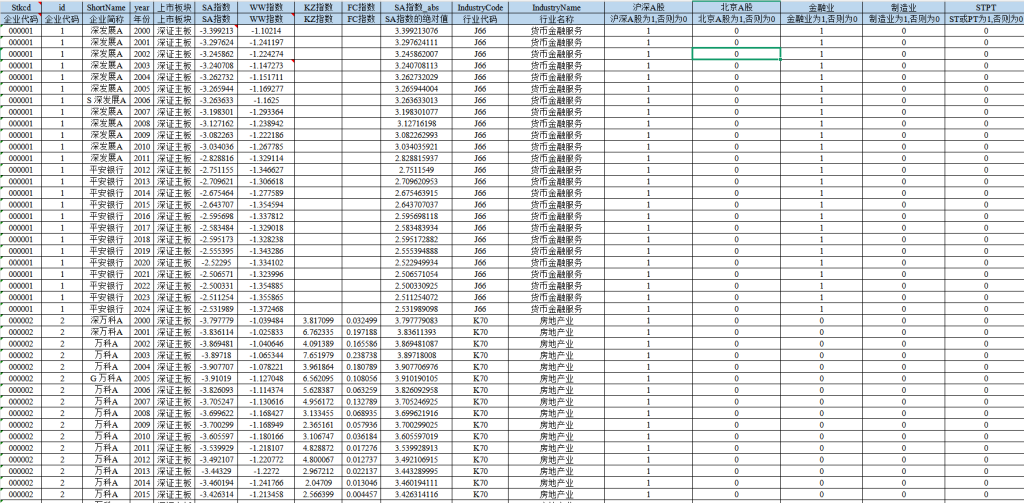Click SA value -3.89718
Image resolution: width=1024 pixels, height=503 pixels.
(217, 355)
